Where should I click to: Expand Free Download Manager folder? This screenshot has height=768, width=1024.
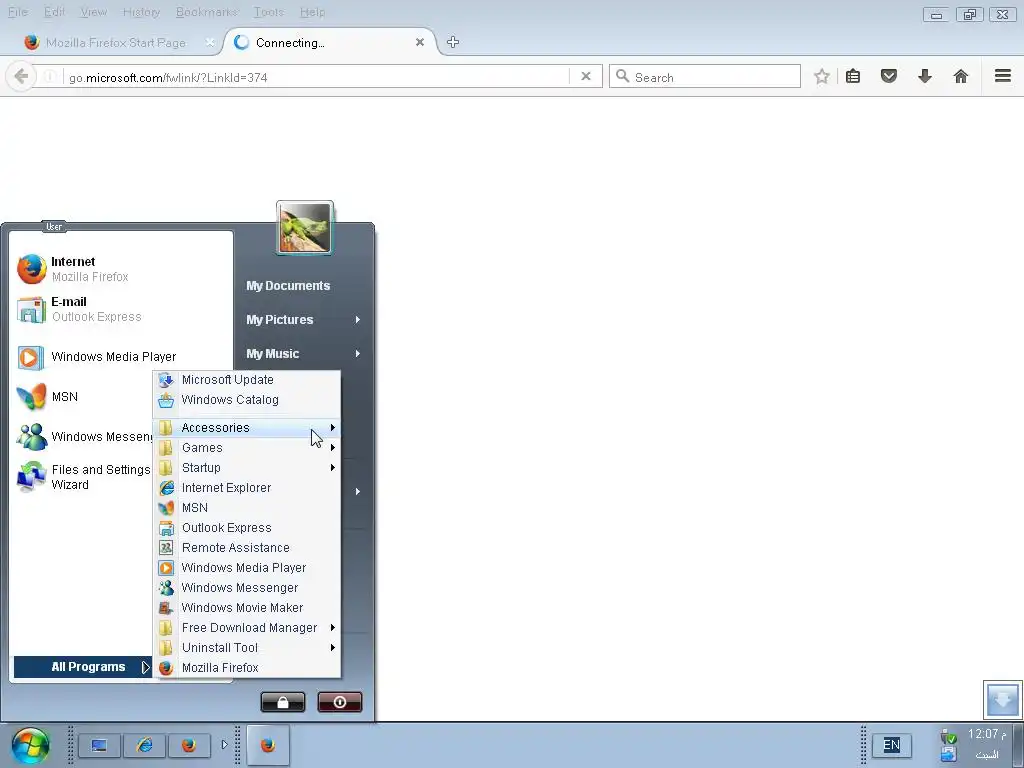[247, 628]
